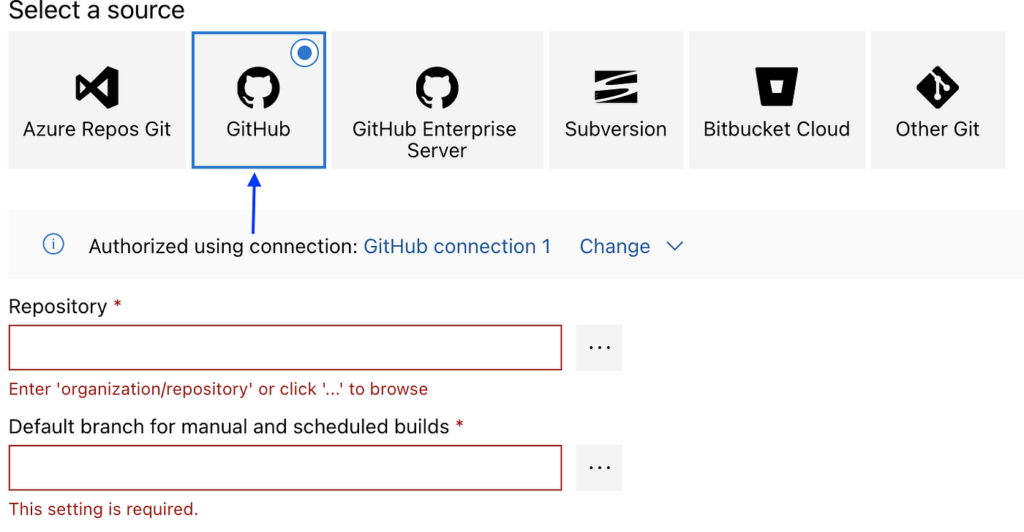Viewport: 1024px width, 532px height.
Task: Choose GitHub Enterprise Server label
Action: [x=436, y=140]
